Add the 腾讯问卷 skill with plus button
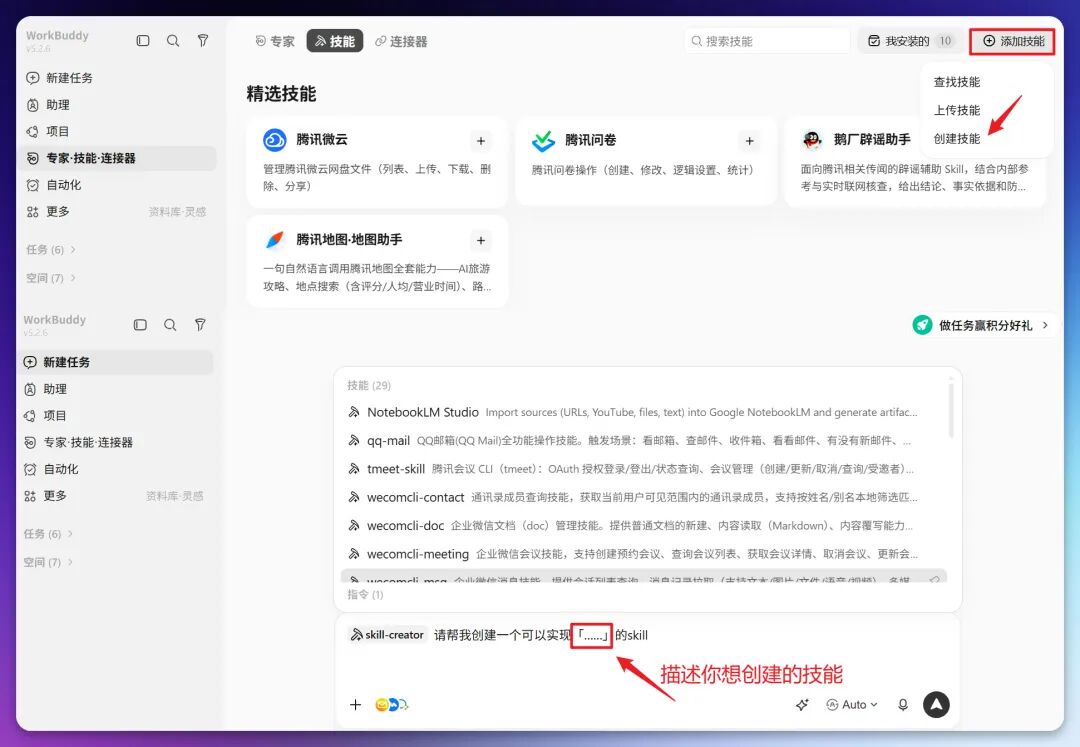1080x747 pixels. tap(749, 141)
